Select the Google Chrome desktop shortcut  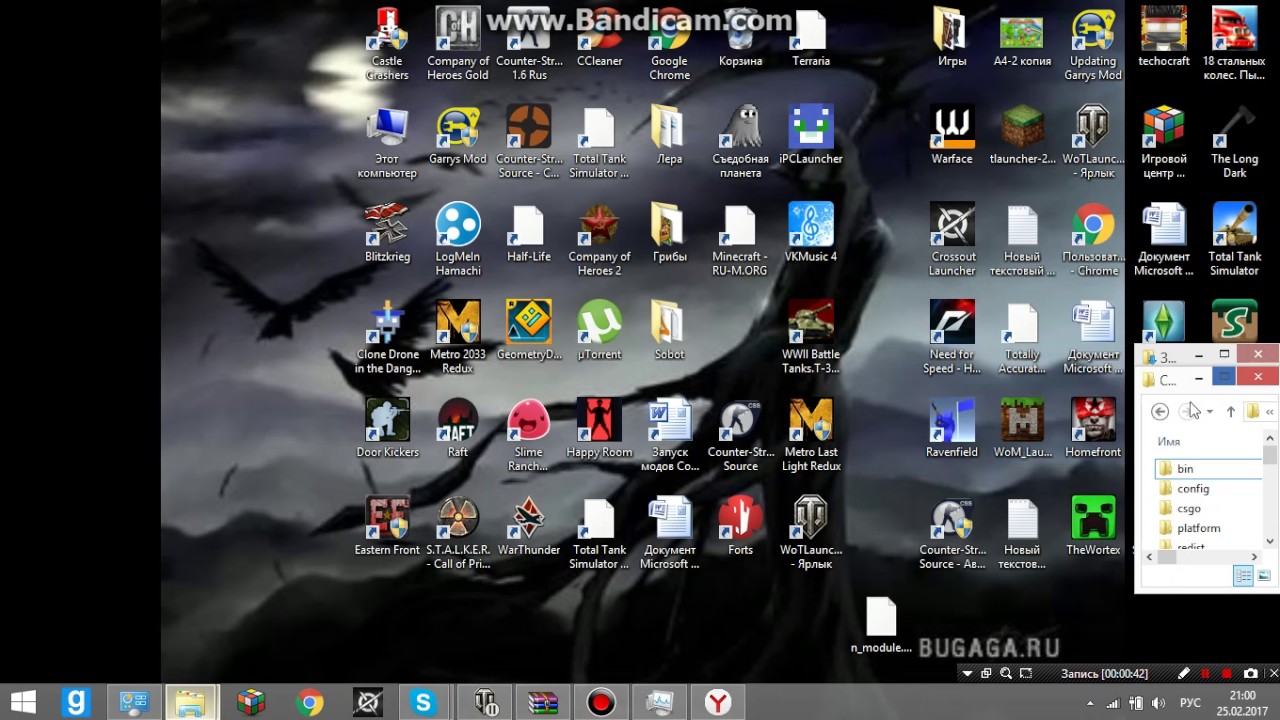tap(669, 45)
